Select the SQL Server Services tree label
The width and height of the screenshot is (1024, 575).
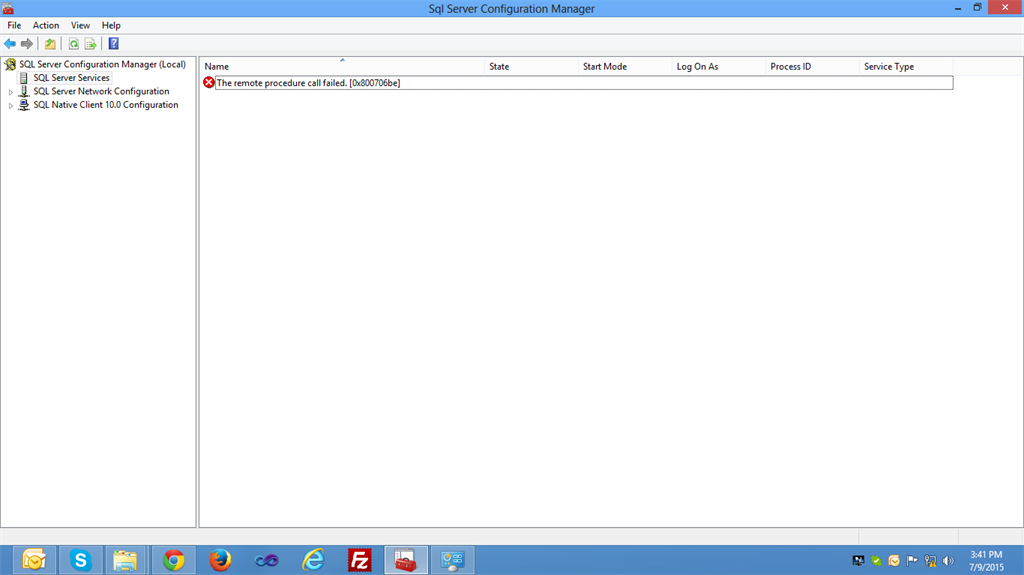pos(71,78)
